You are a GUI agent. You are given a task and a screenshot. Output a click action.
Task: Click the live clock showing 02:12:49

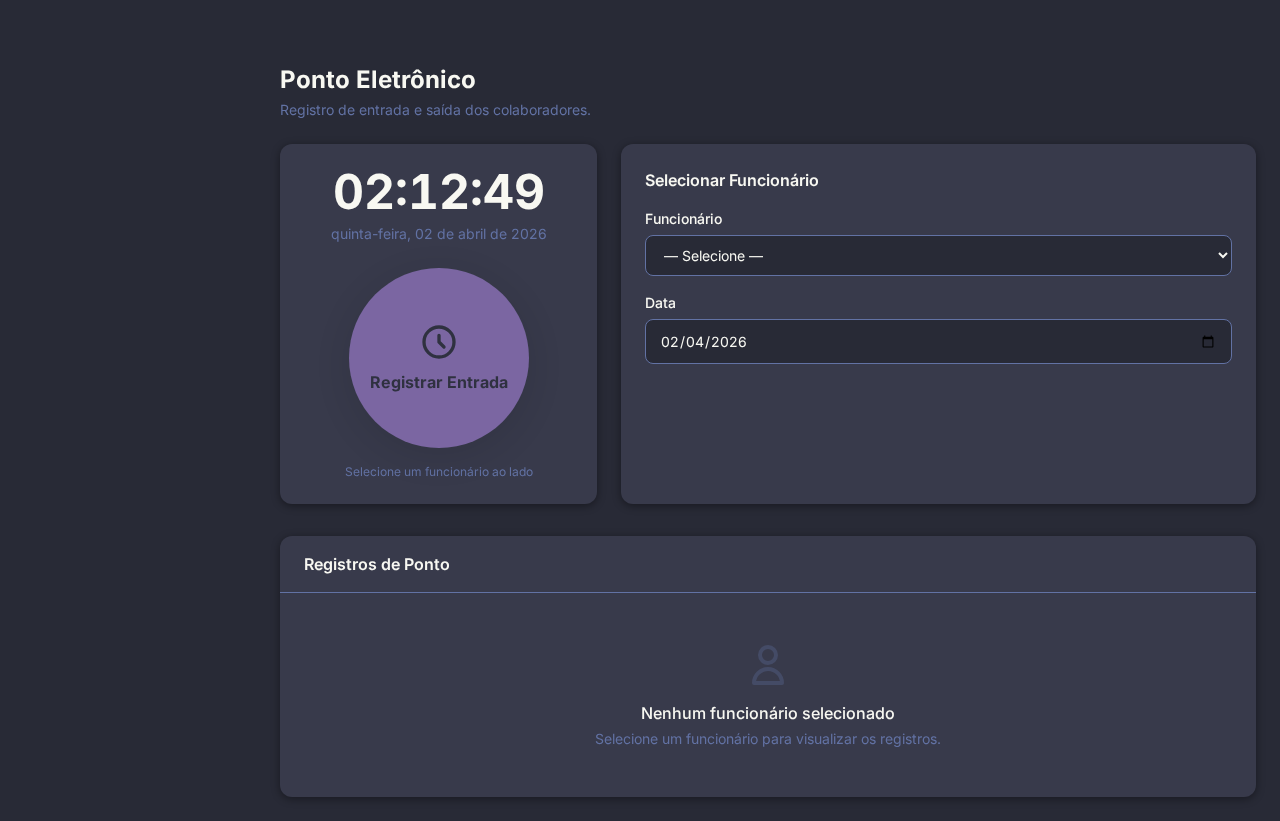coord(439,191)
